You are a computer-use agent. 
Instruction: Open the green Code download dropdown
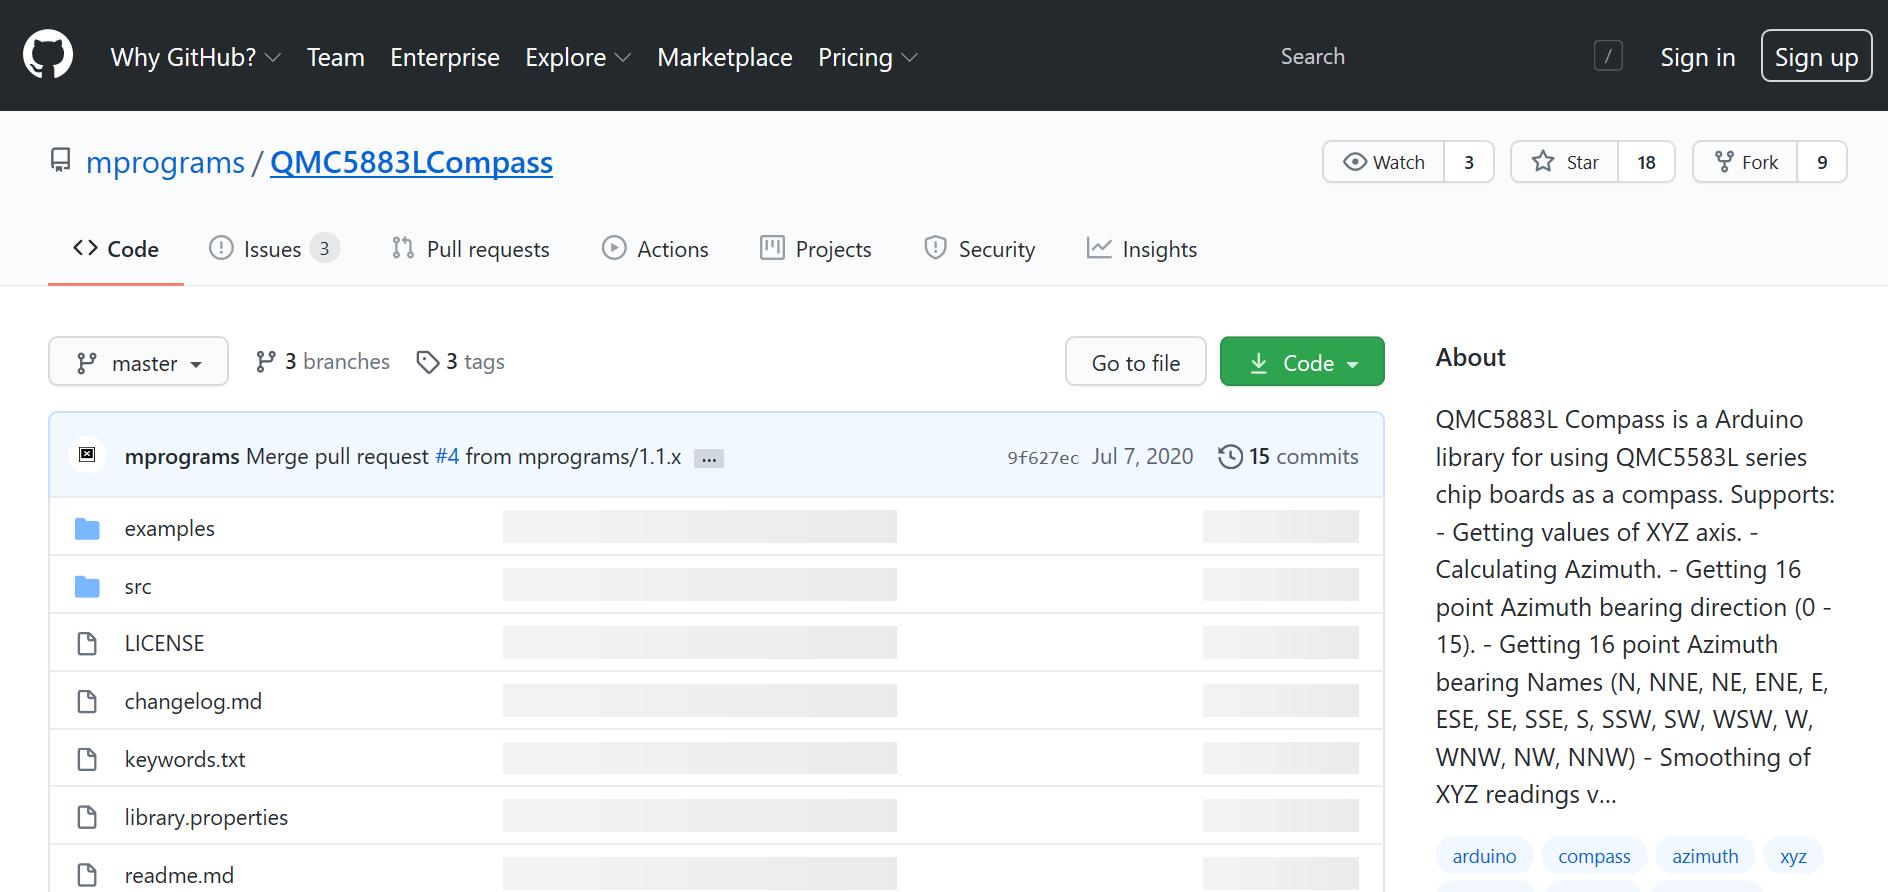pos(1302,361)
